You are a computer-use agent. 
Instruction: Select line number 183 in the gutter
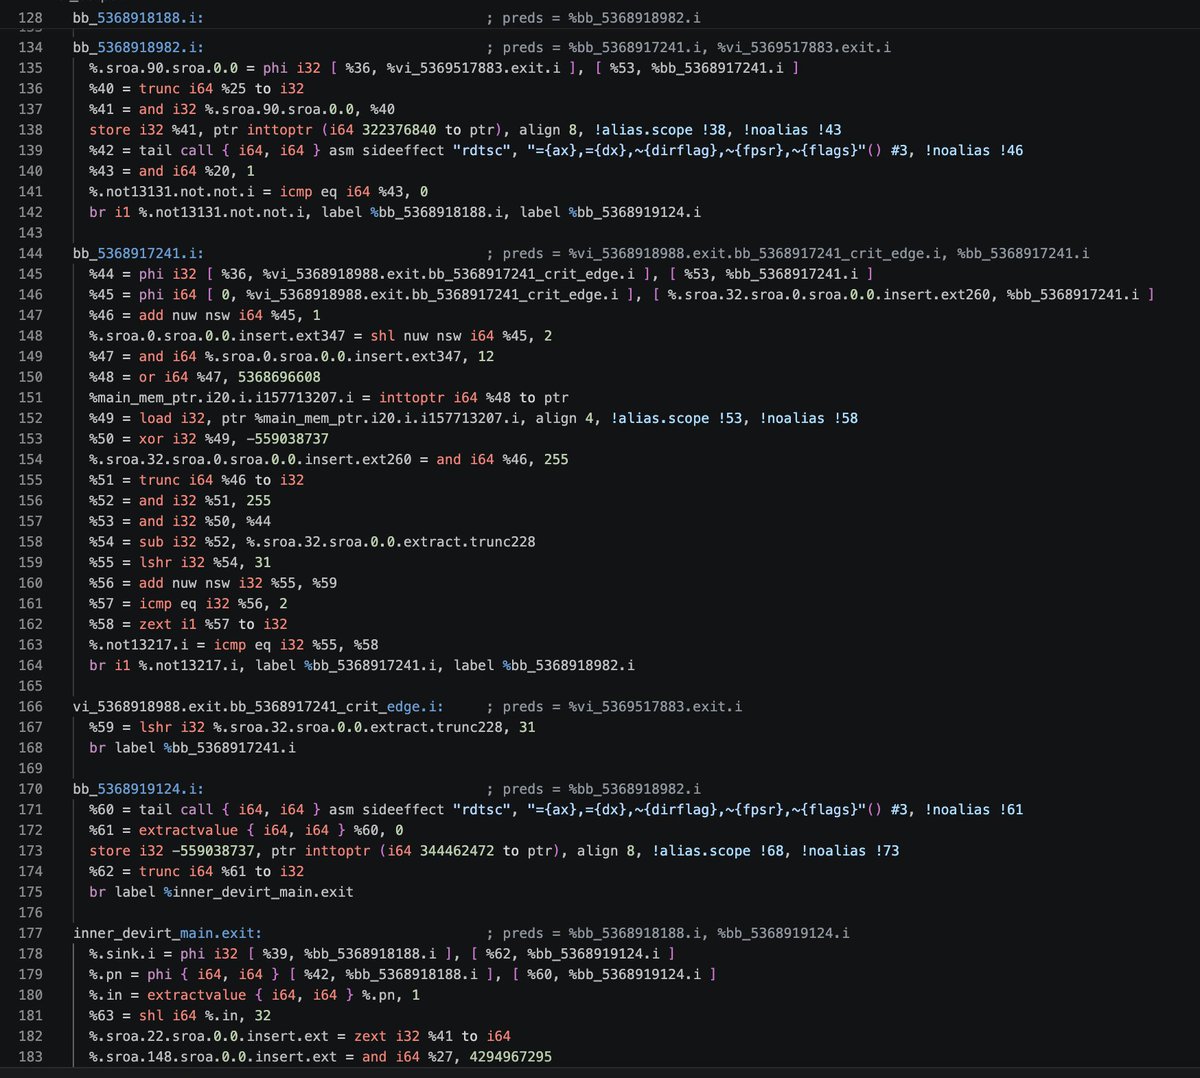(30, 1056)
